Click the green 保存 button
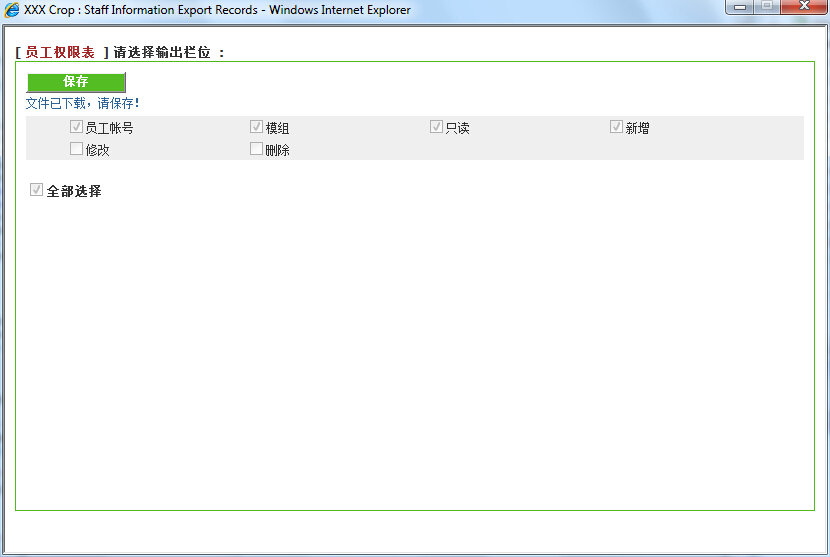The image size is (830, 557). click(x=76, y=82)
